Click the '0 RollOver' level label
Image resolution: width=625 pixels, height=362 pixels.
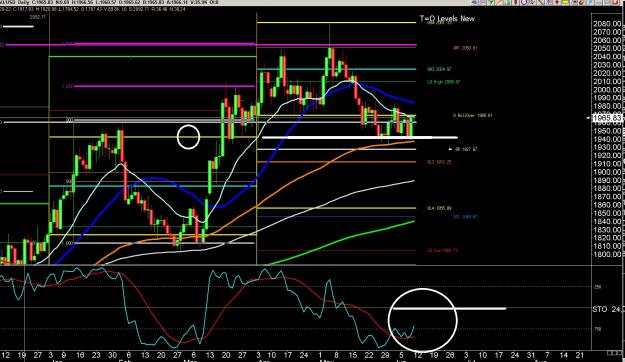(472, 116)
